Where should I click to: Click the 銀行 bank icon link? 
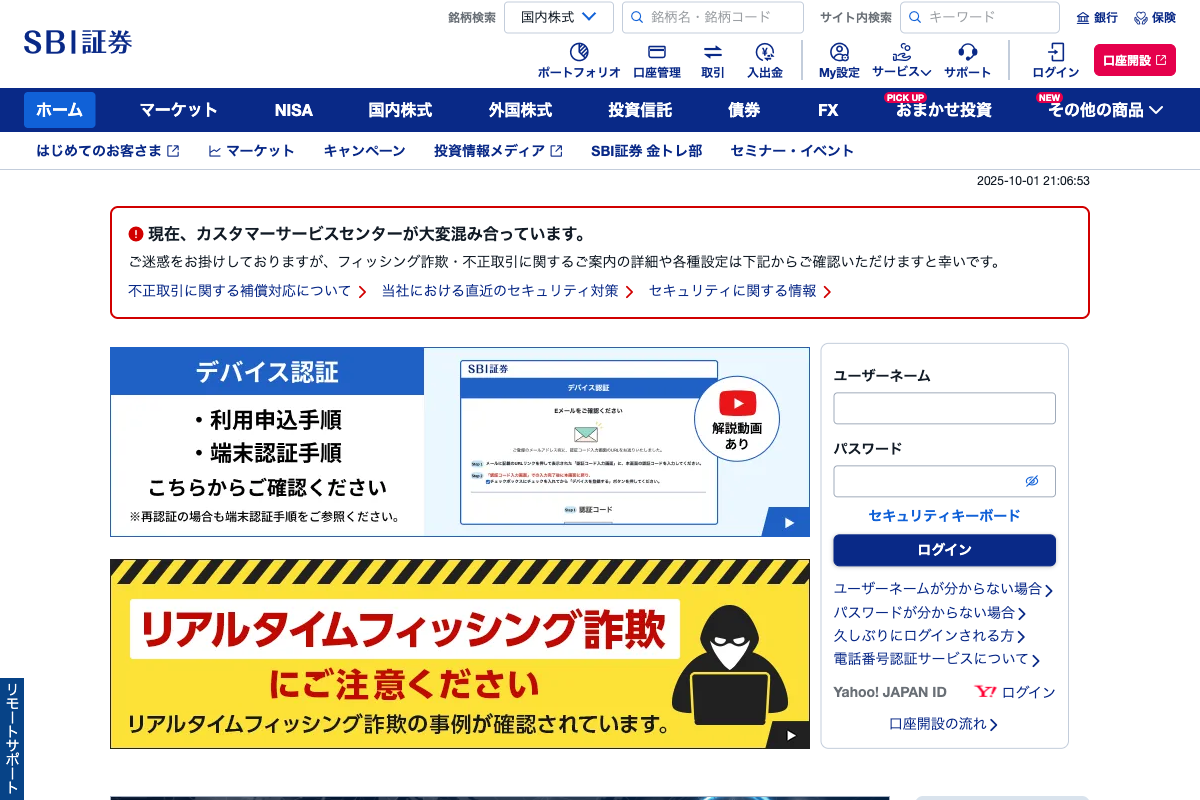click(x=1083, y=18)
